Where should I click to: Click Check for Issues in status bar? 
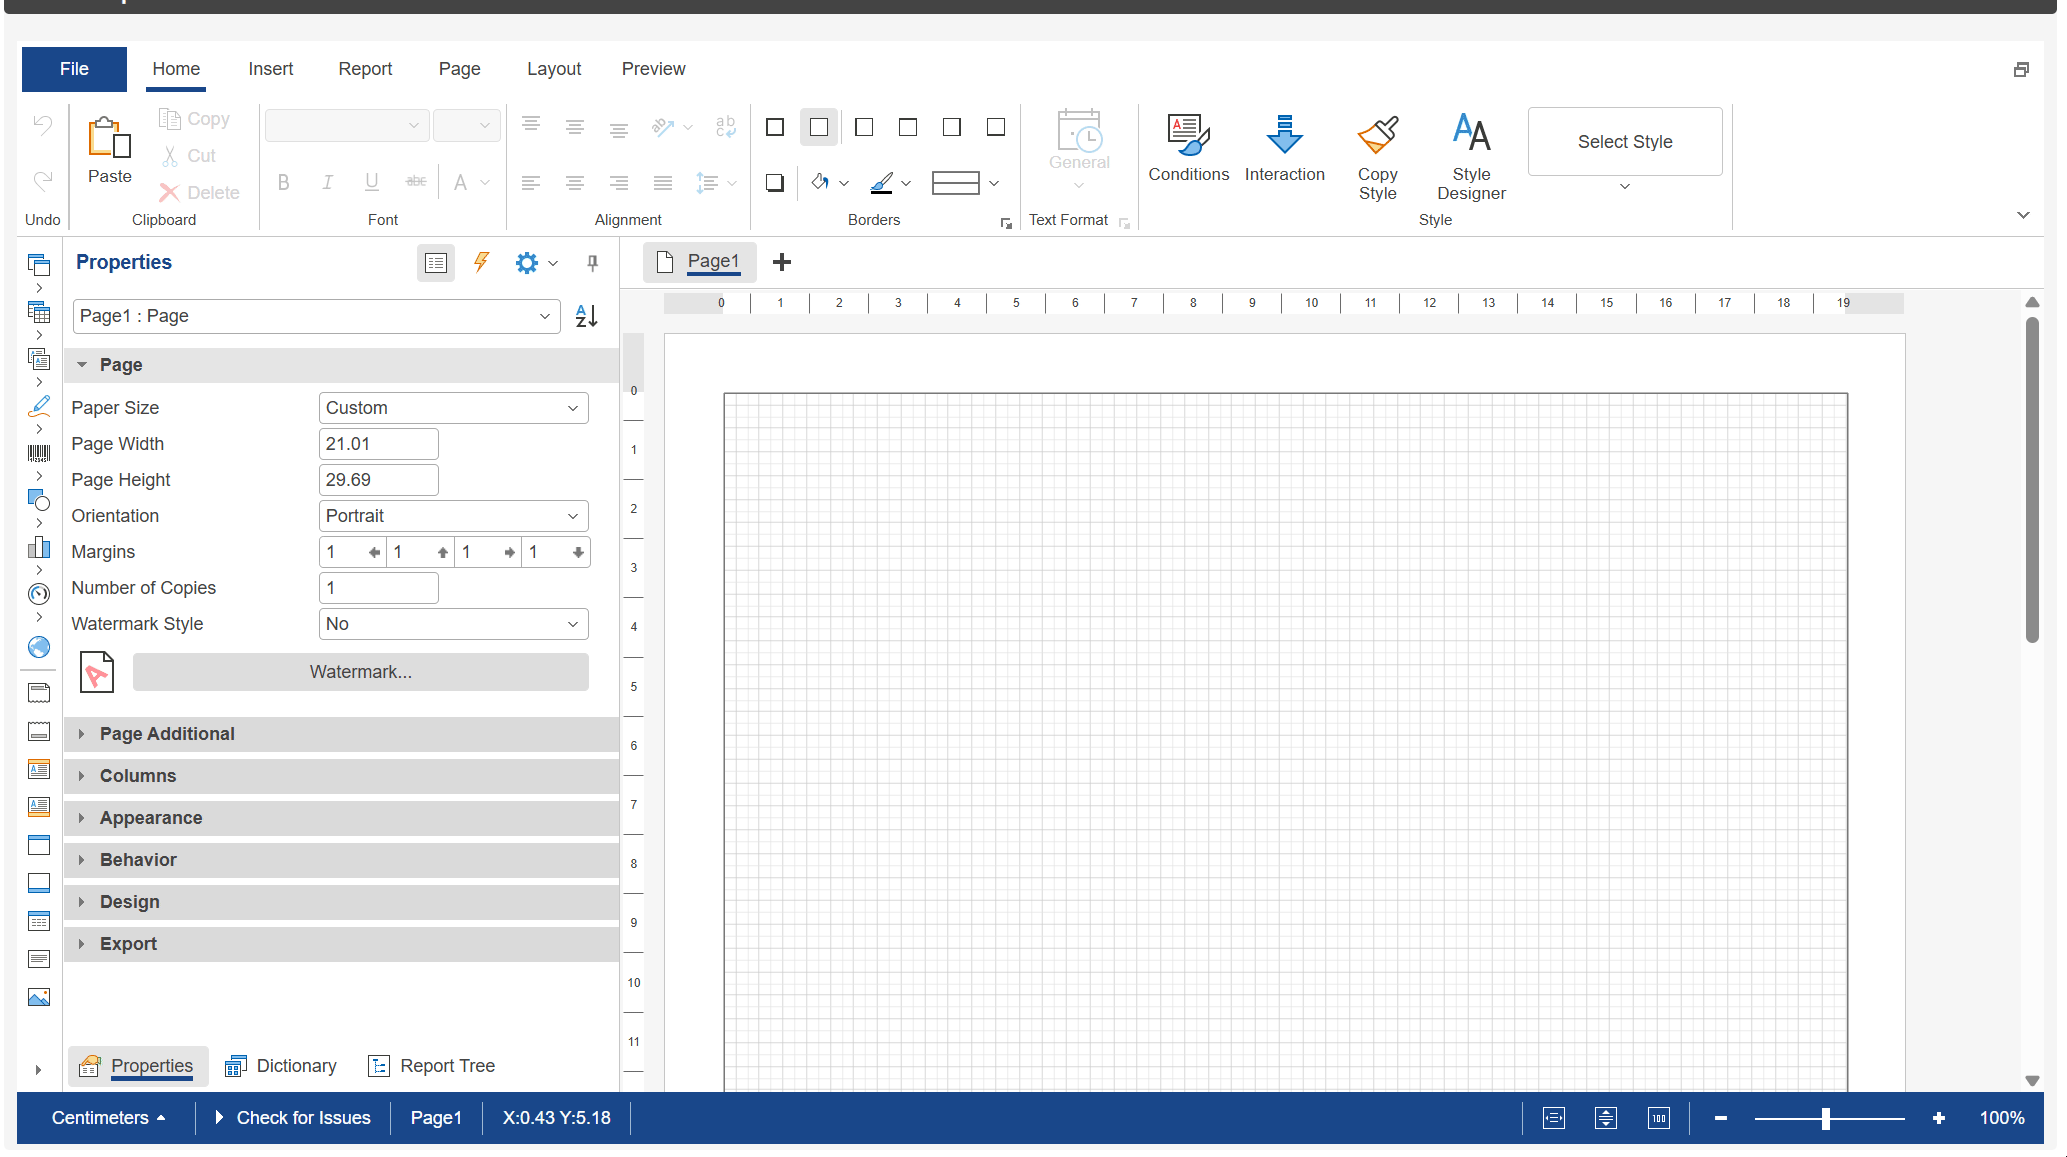click(293, 1118)
